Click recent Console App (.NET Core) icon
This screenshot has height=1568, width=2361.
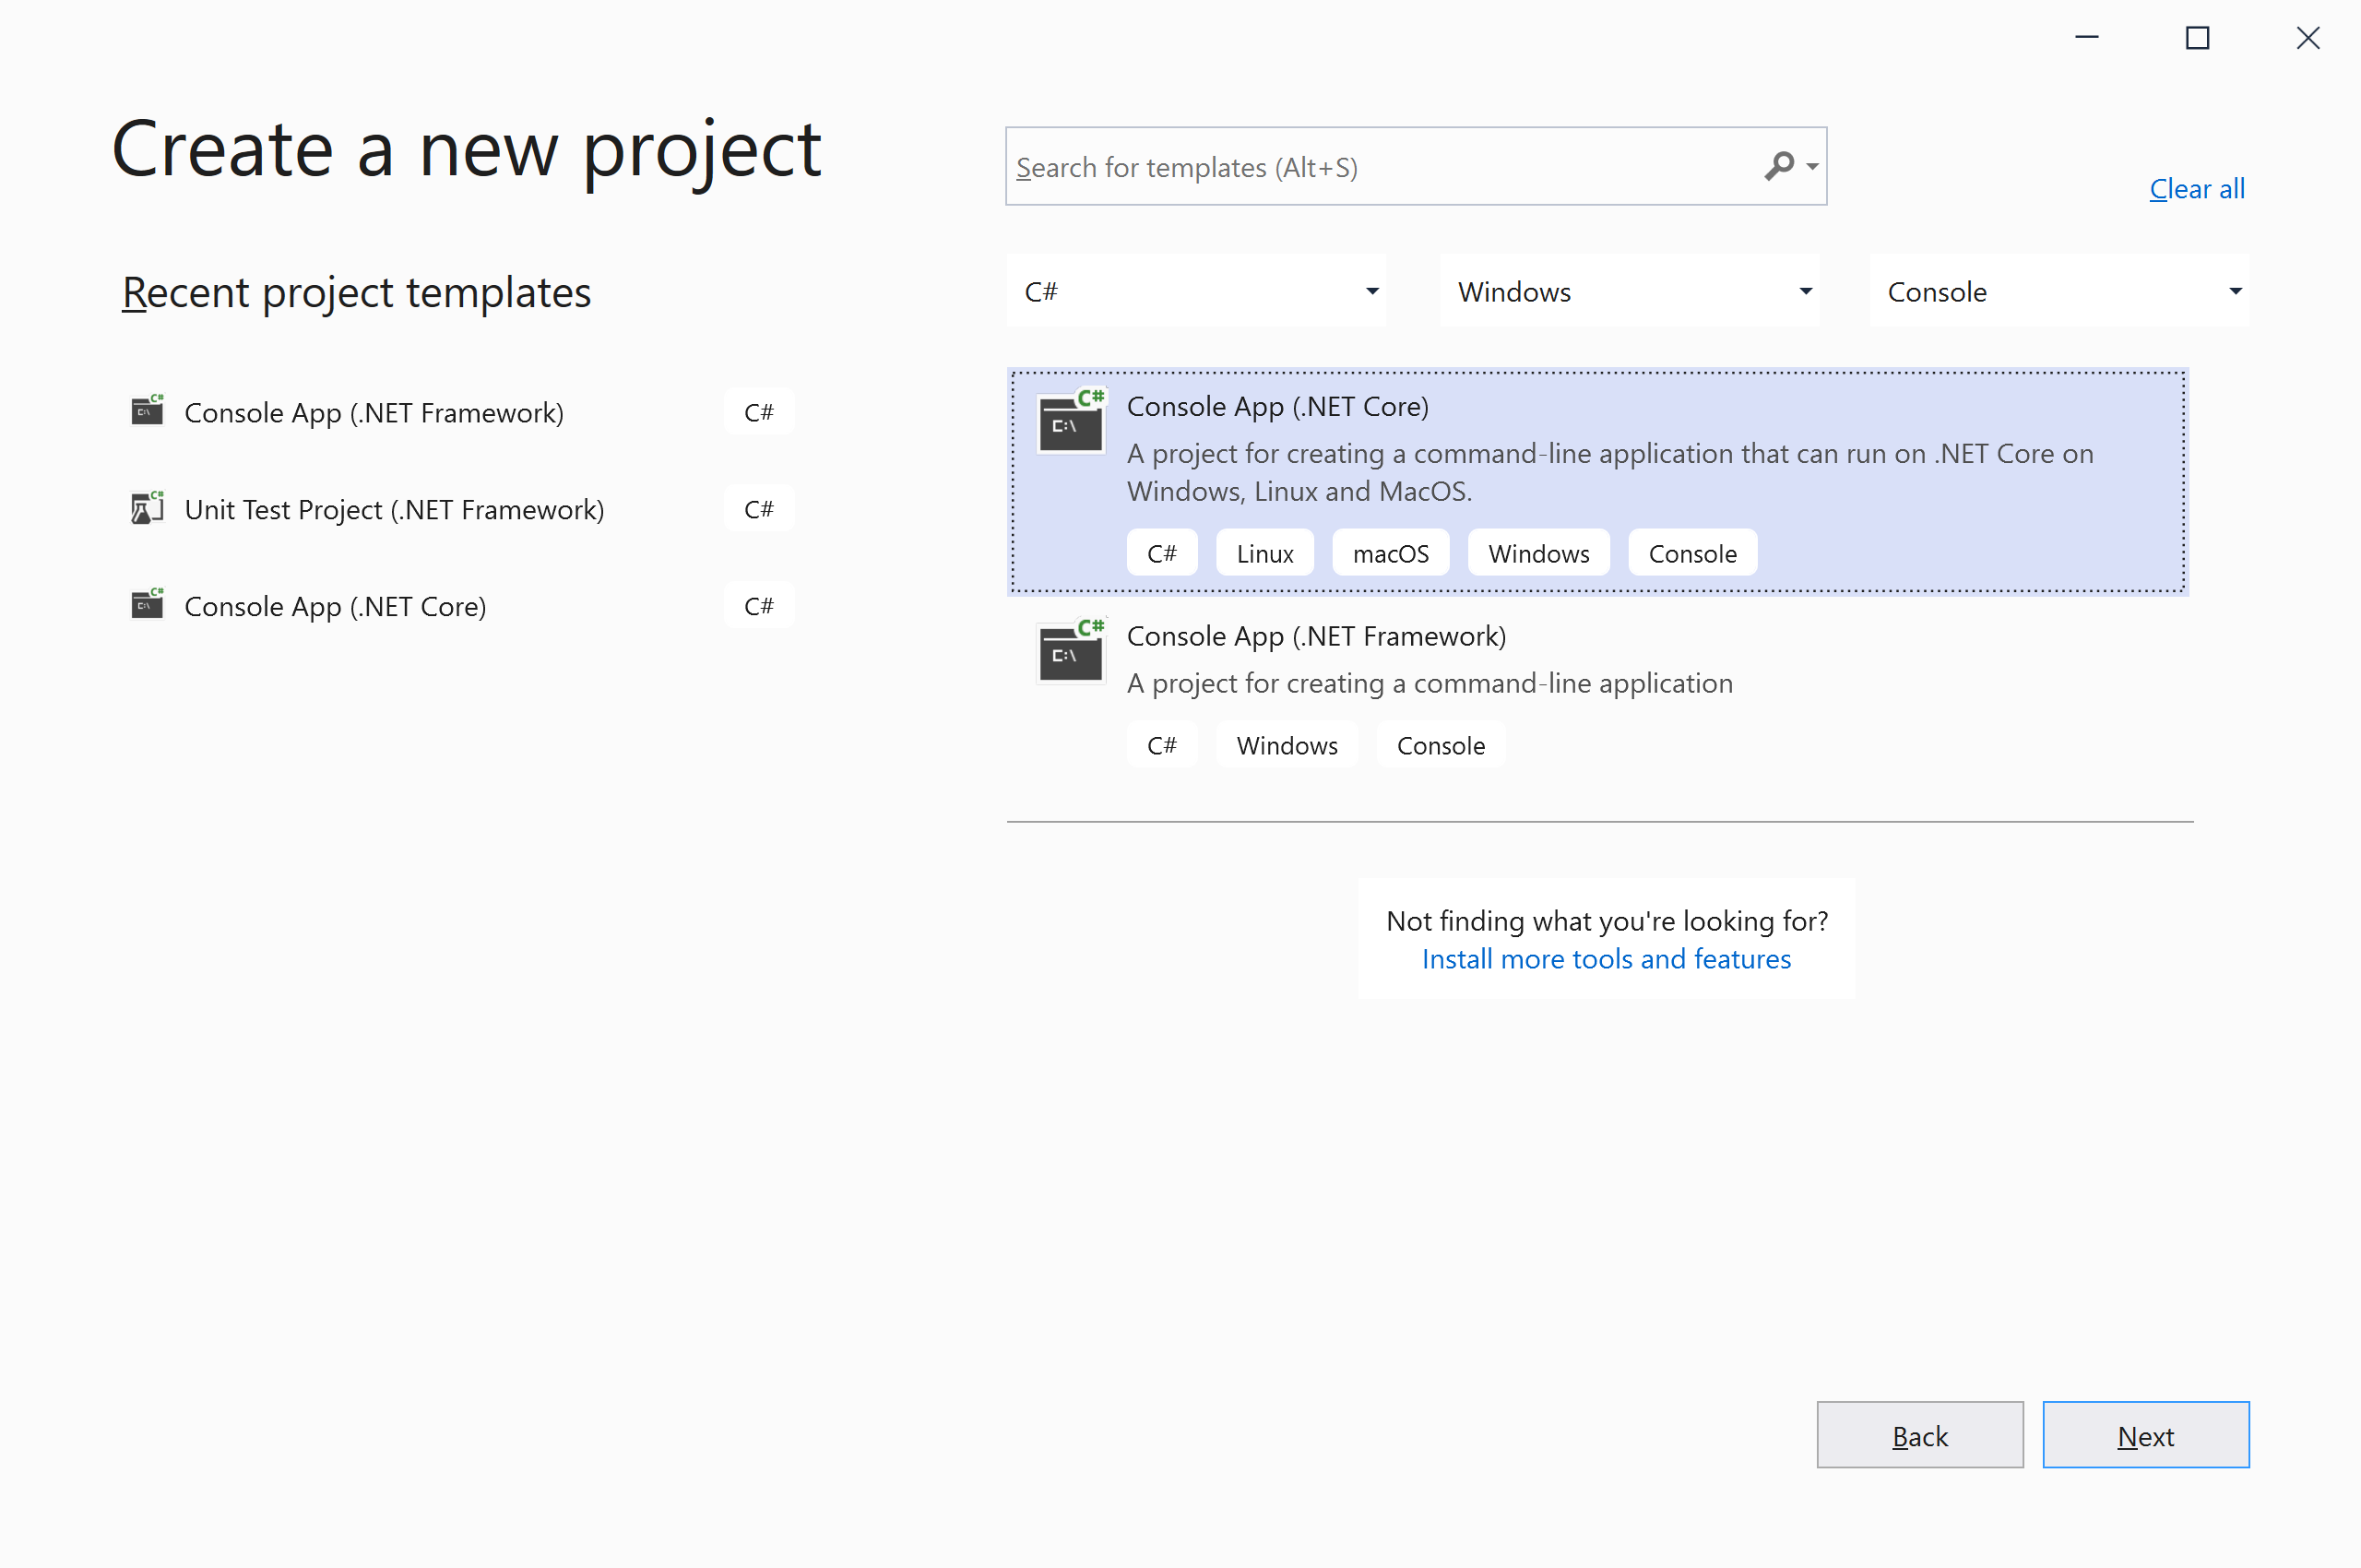point(148,605)
